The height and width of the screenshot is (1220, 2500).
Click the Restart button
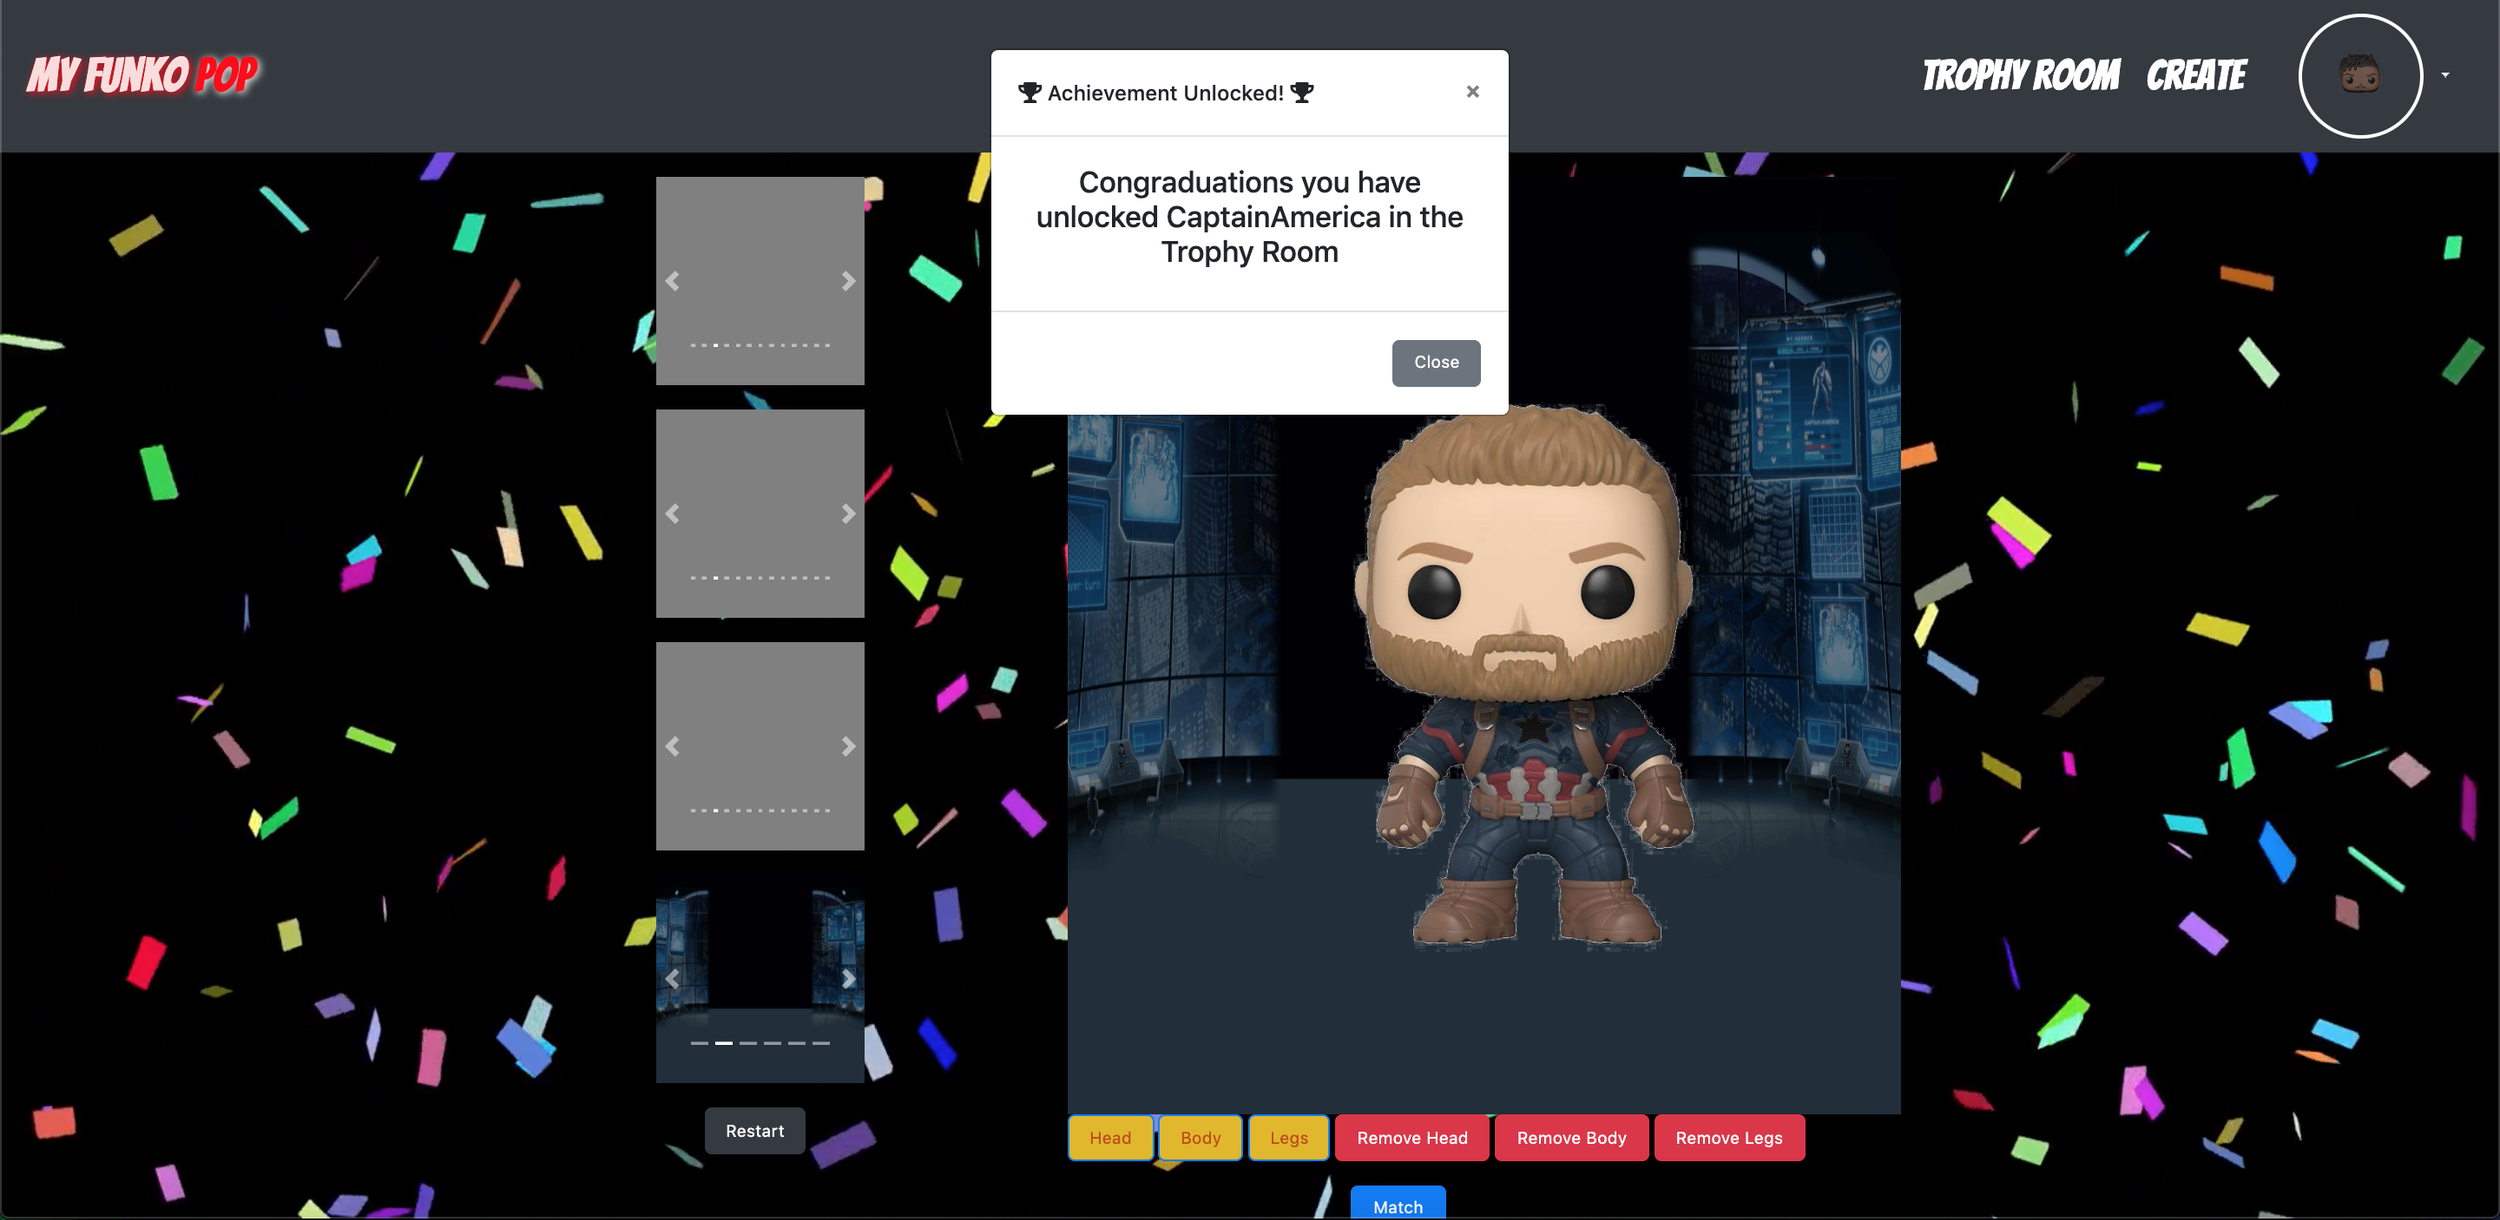pos(754,1131)
